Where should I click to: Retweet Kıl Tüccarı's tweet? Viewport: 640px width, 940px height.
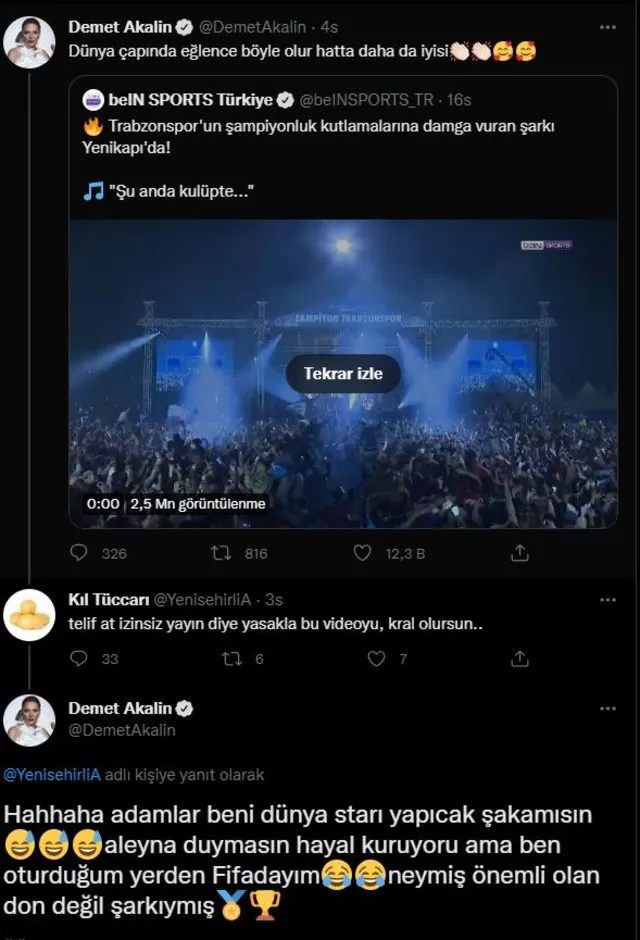pos(230,659)
